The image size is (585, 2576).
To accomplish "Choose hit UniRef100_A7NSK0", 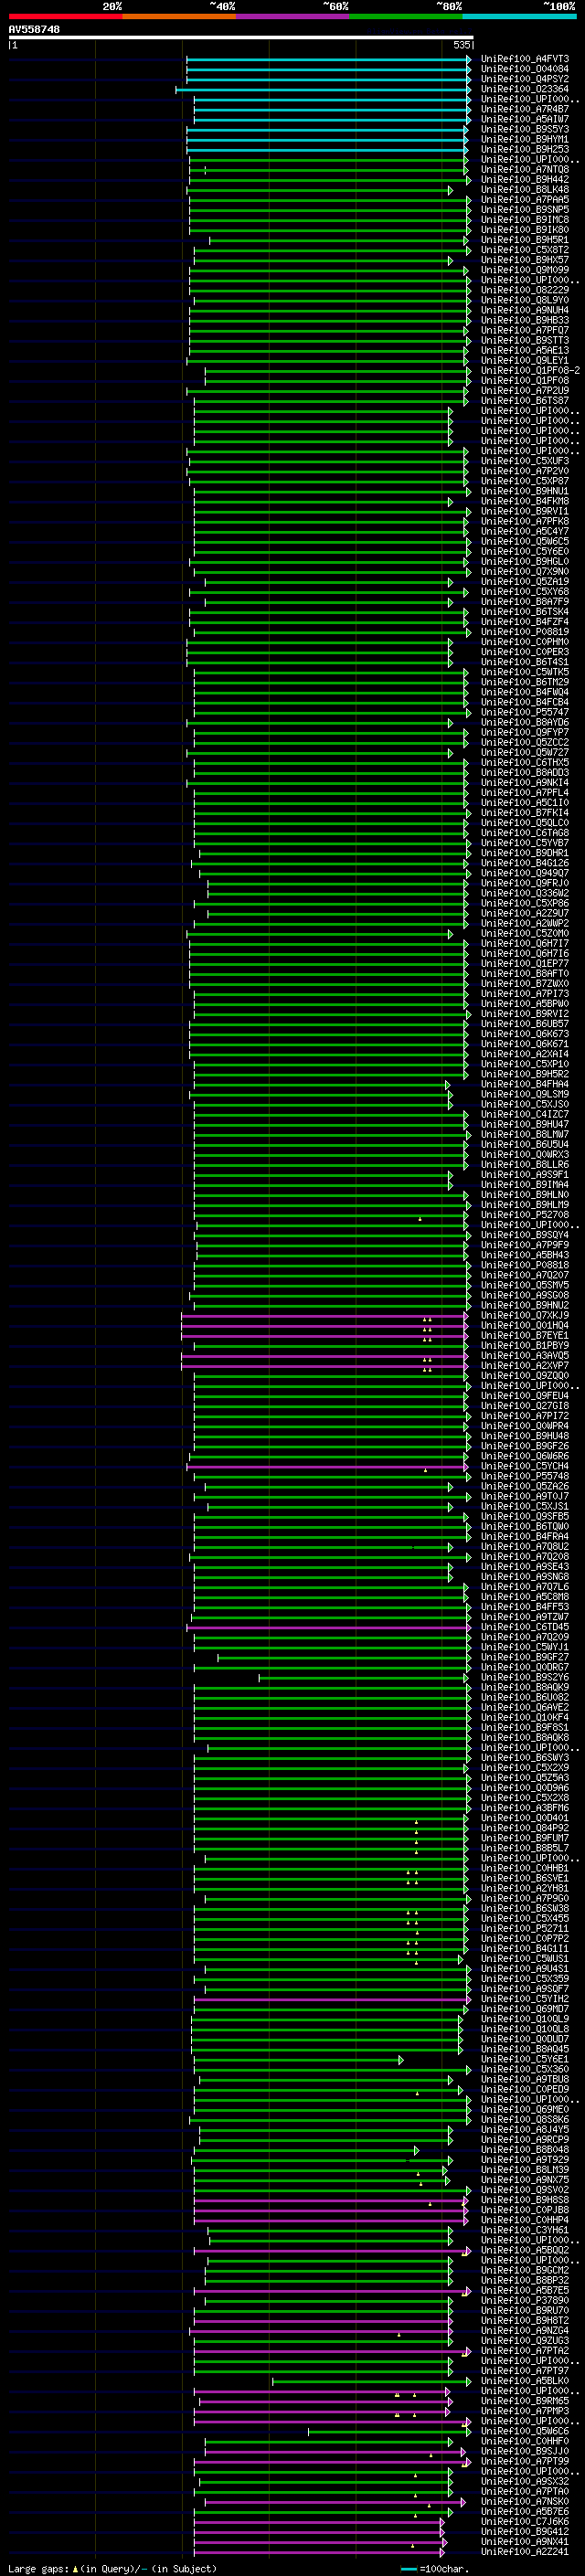I will (x=524, y=2501).
